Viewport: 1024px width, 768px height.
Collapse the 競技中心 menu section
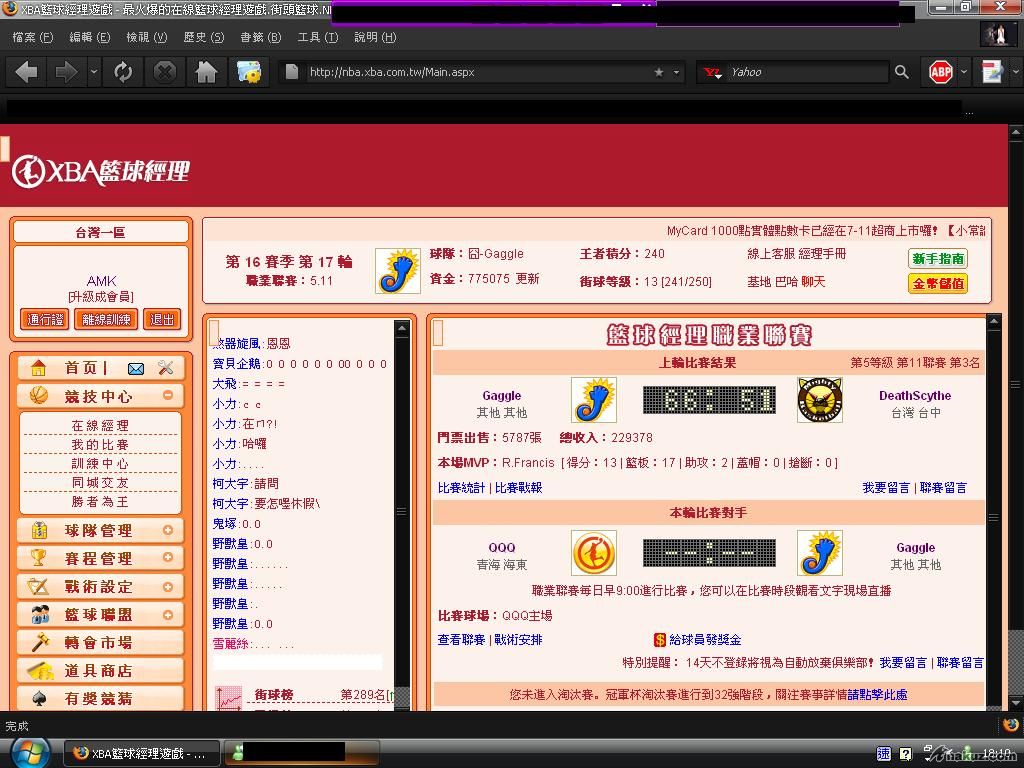click(167, 396)
